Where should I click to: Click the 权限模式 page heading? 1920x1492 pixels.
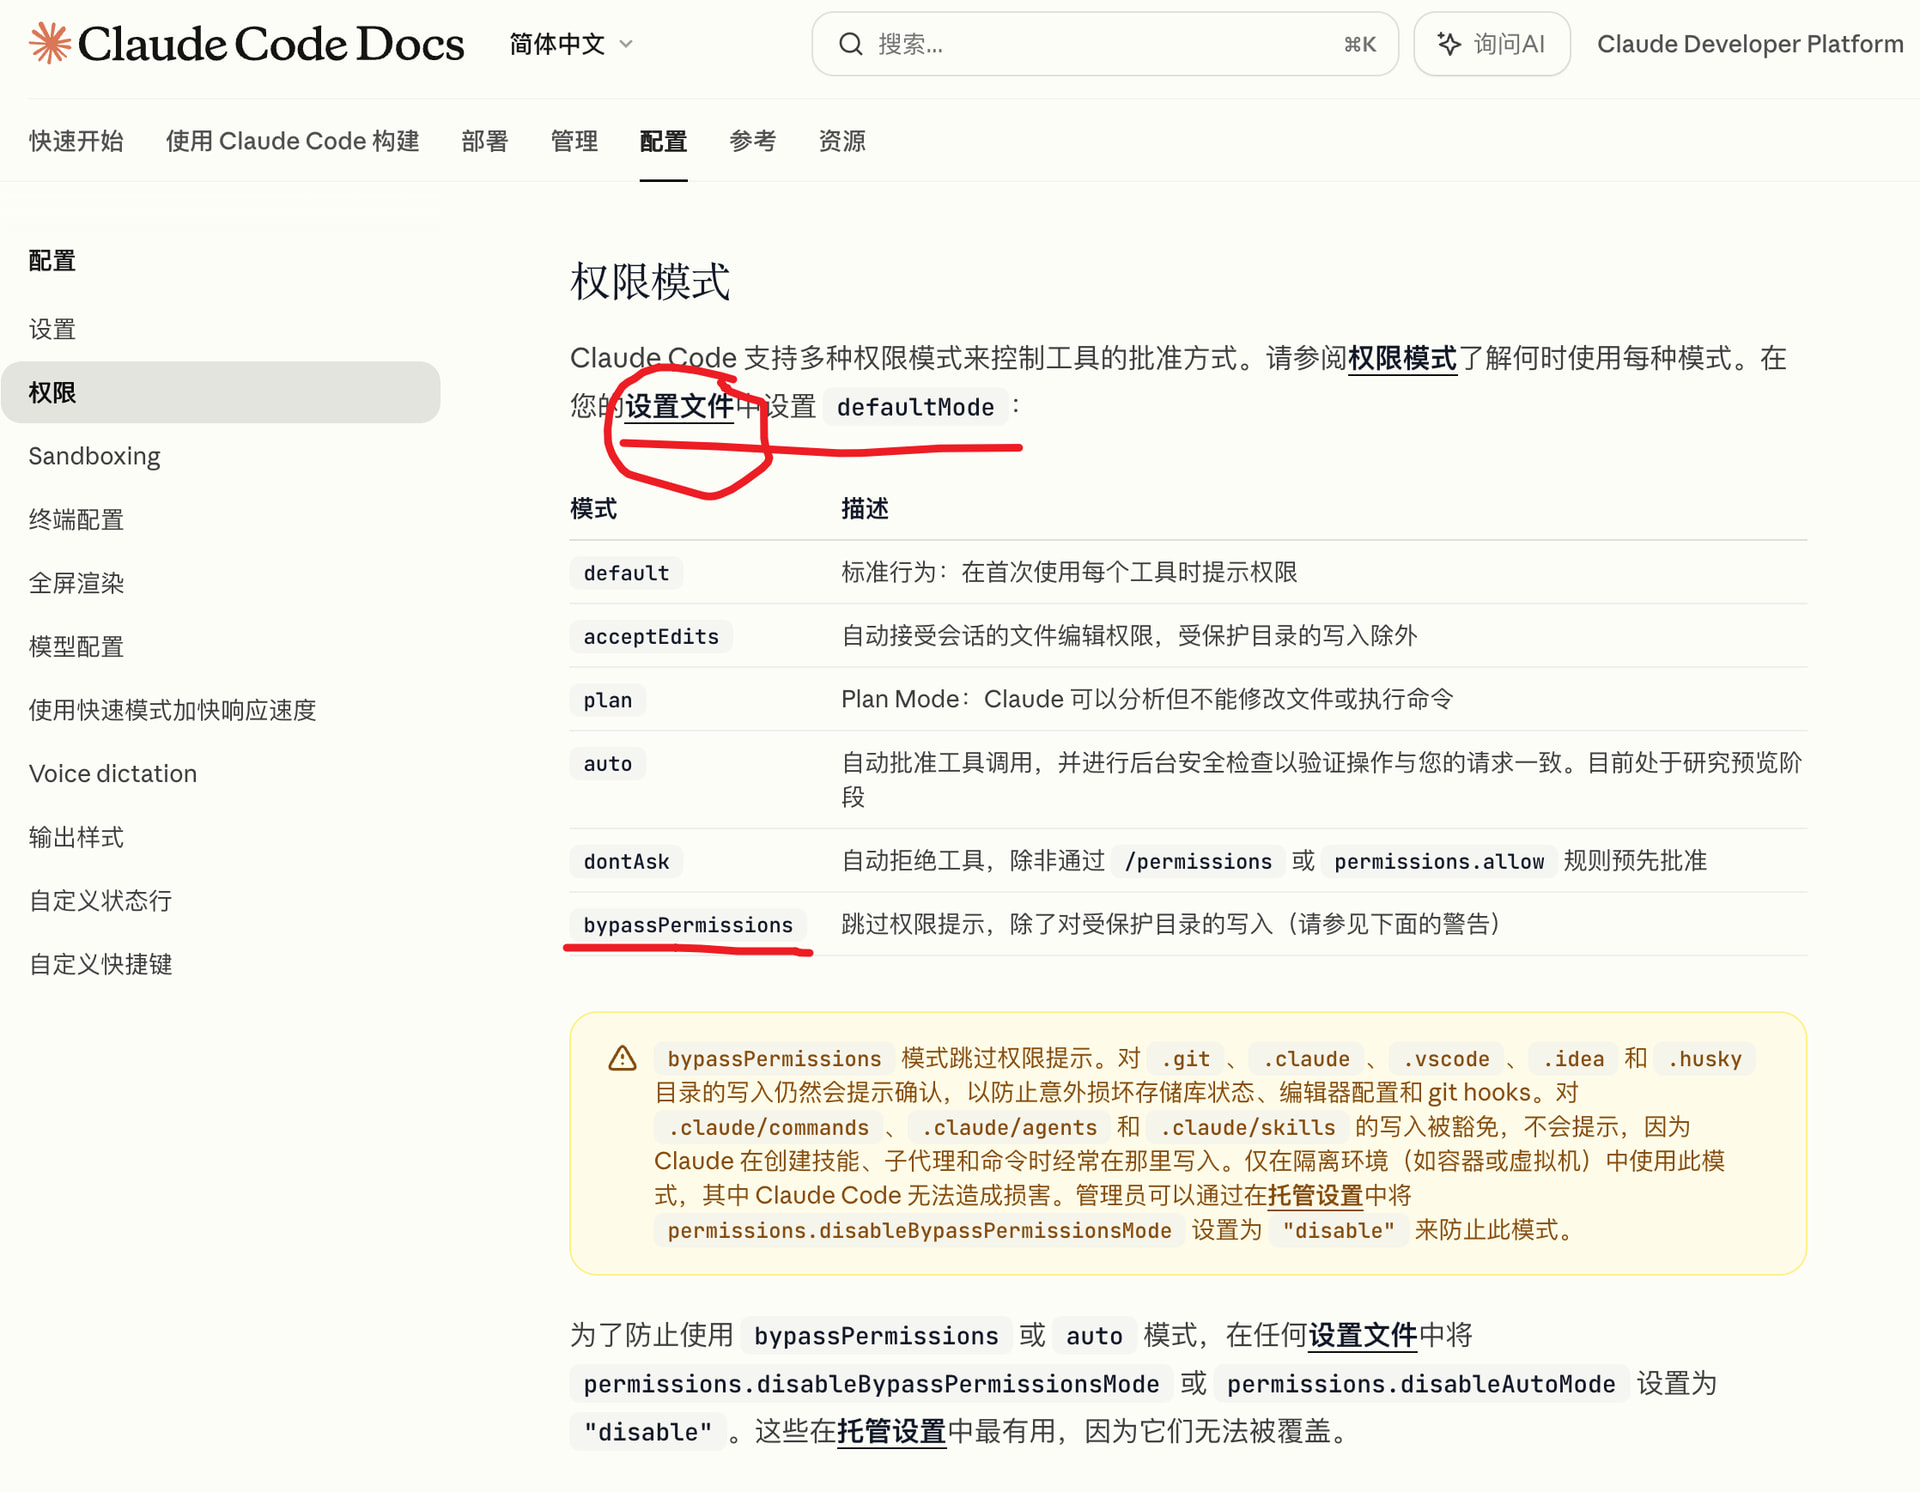click(x=650, y=281)
